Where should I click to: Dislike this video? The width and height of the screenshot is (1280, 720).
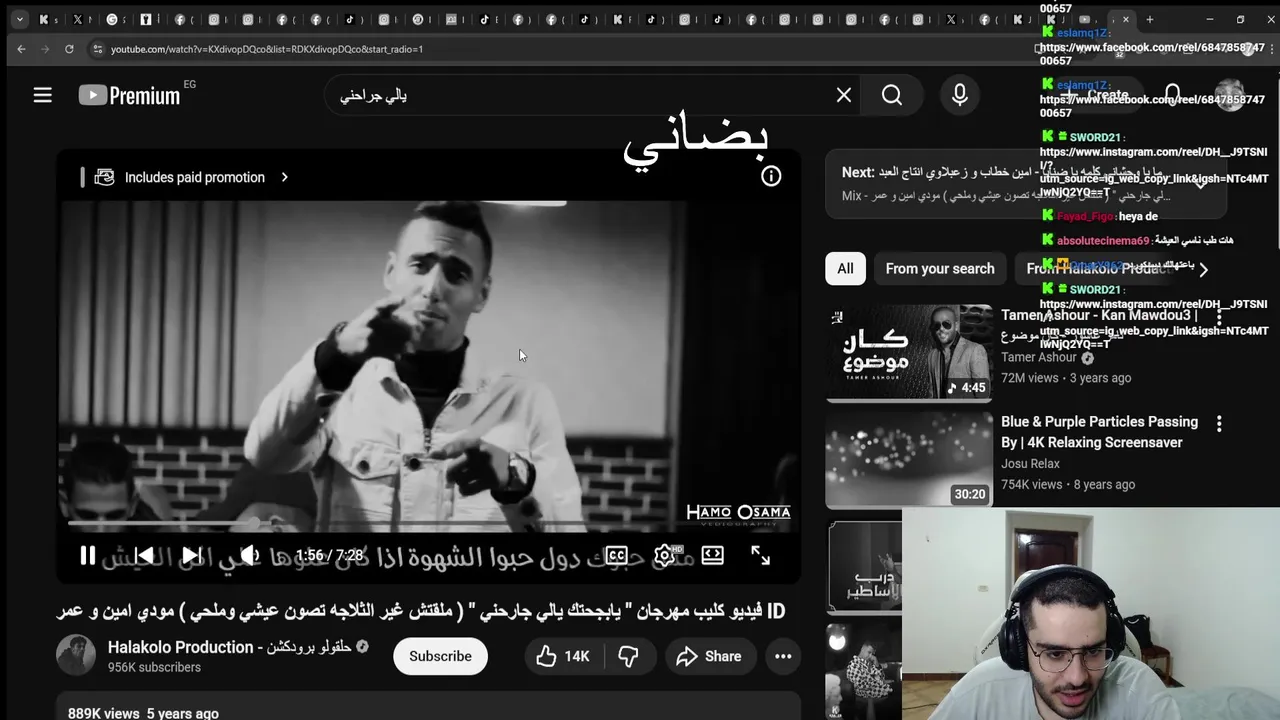tap(628, 656)
